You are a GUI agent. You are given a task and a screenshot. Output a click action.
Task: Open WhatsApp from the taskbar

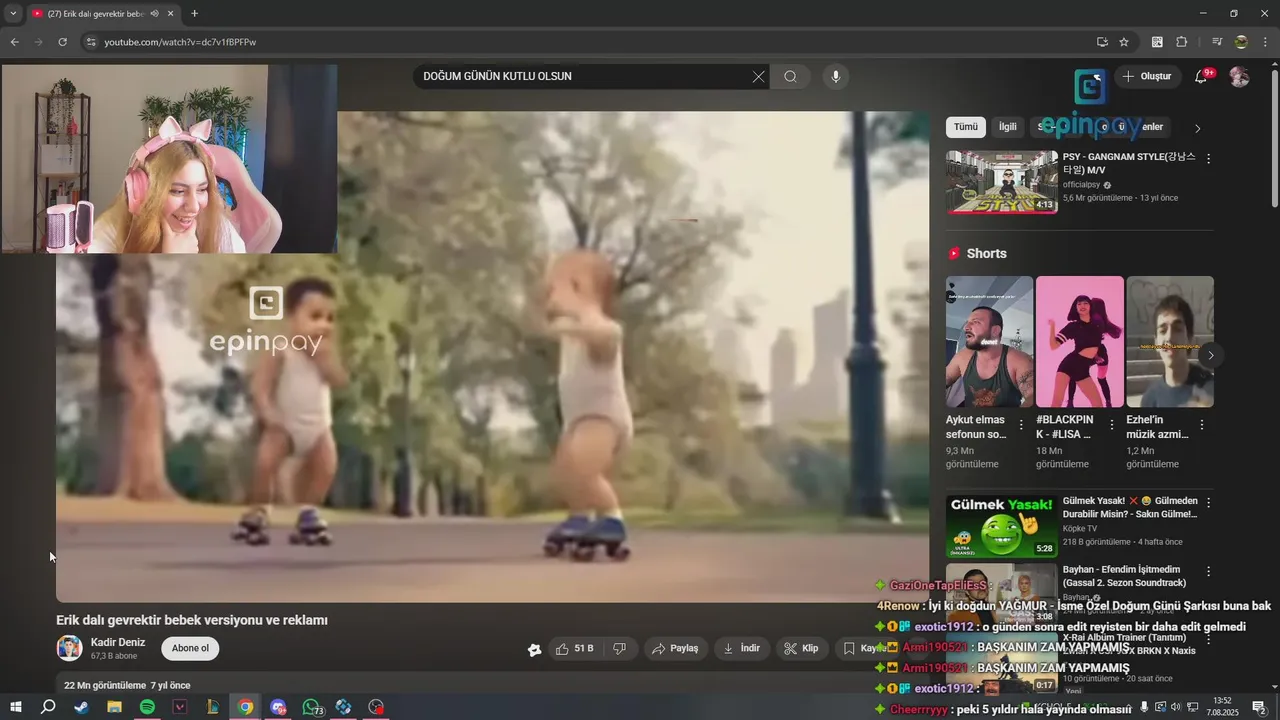click(311, 707)
